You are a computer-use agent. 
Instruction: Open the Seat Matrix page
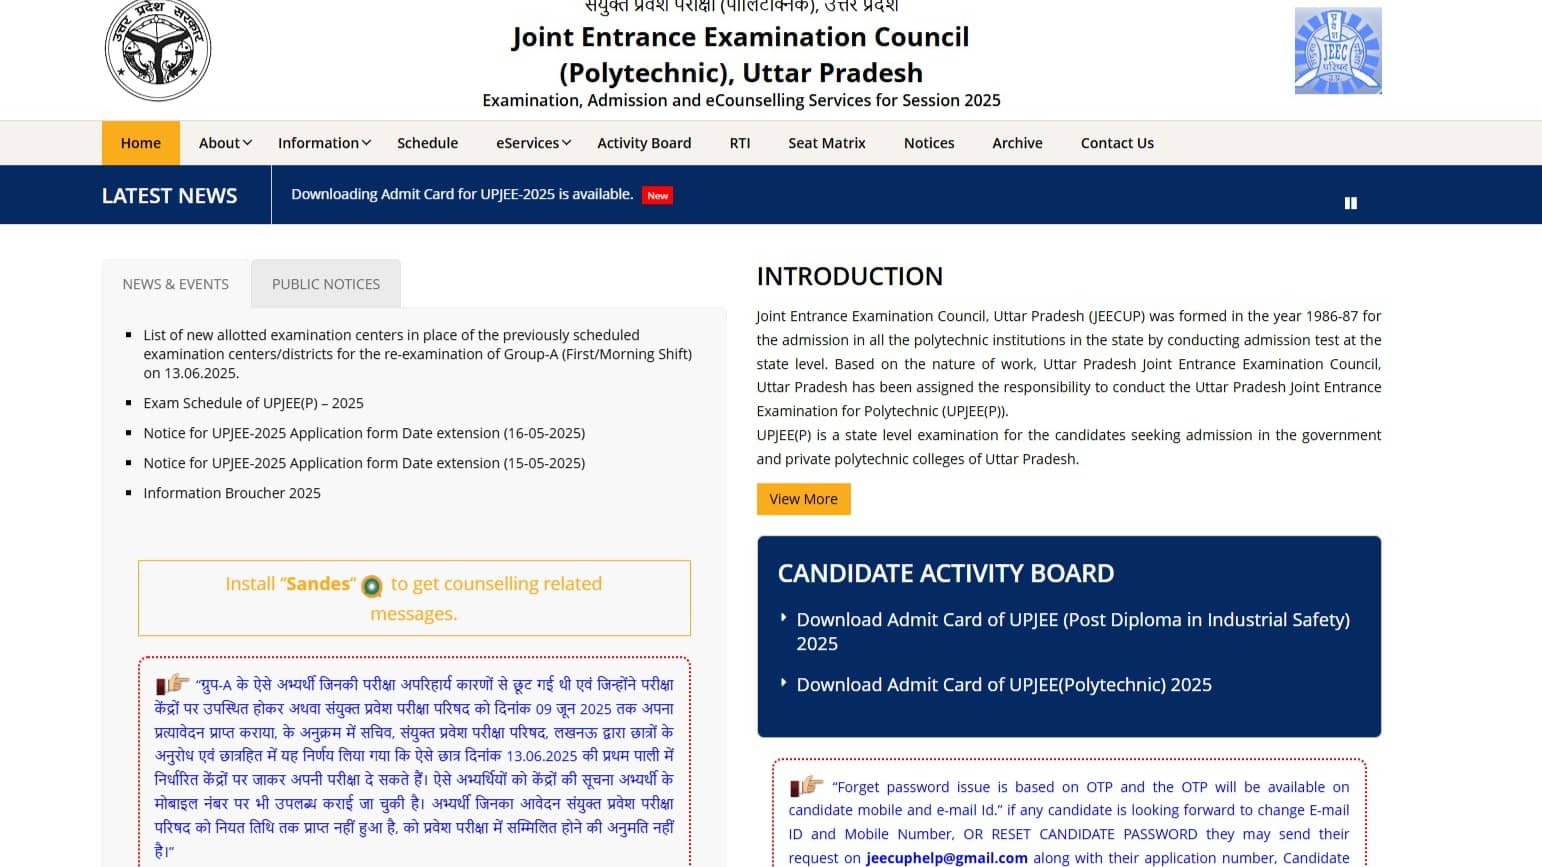[826, 143]
